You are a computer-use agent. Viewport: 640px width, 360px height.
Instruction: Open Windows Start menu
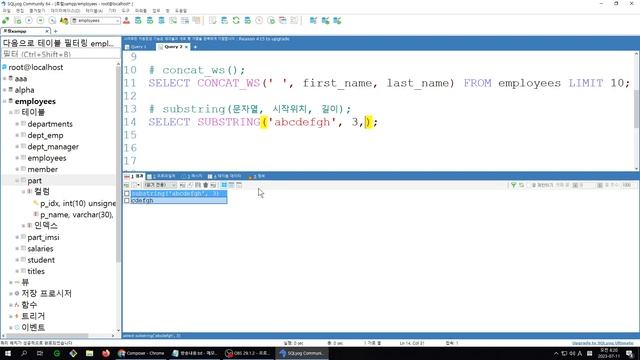click(7, 353)
